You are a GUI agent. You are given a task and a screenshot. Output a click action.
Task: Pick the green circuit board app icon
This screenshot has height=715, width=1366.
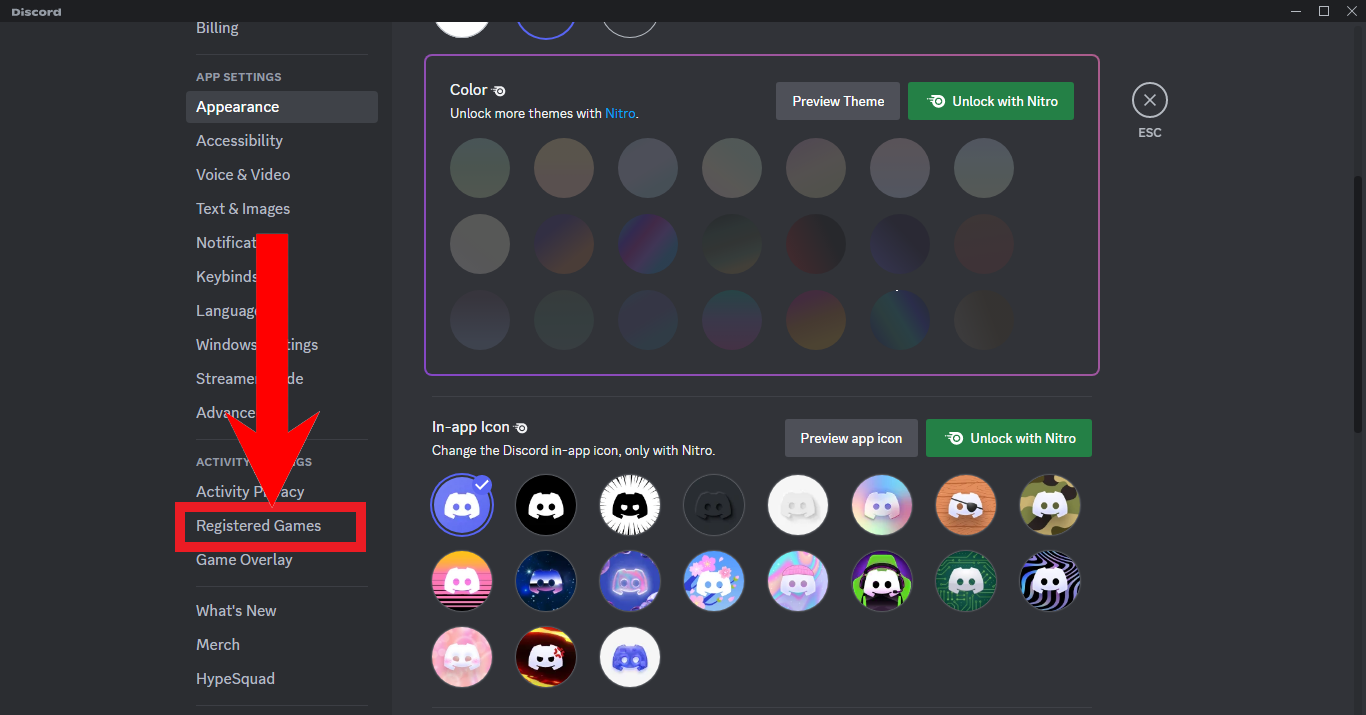(966, 581)
